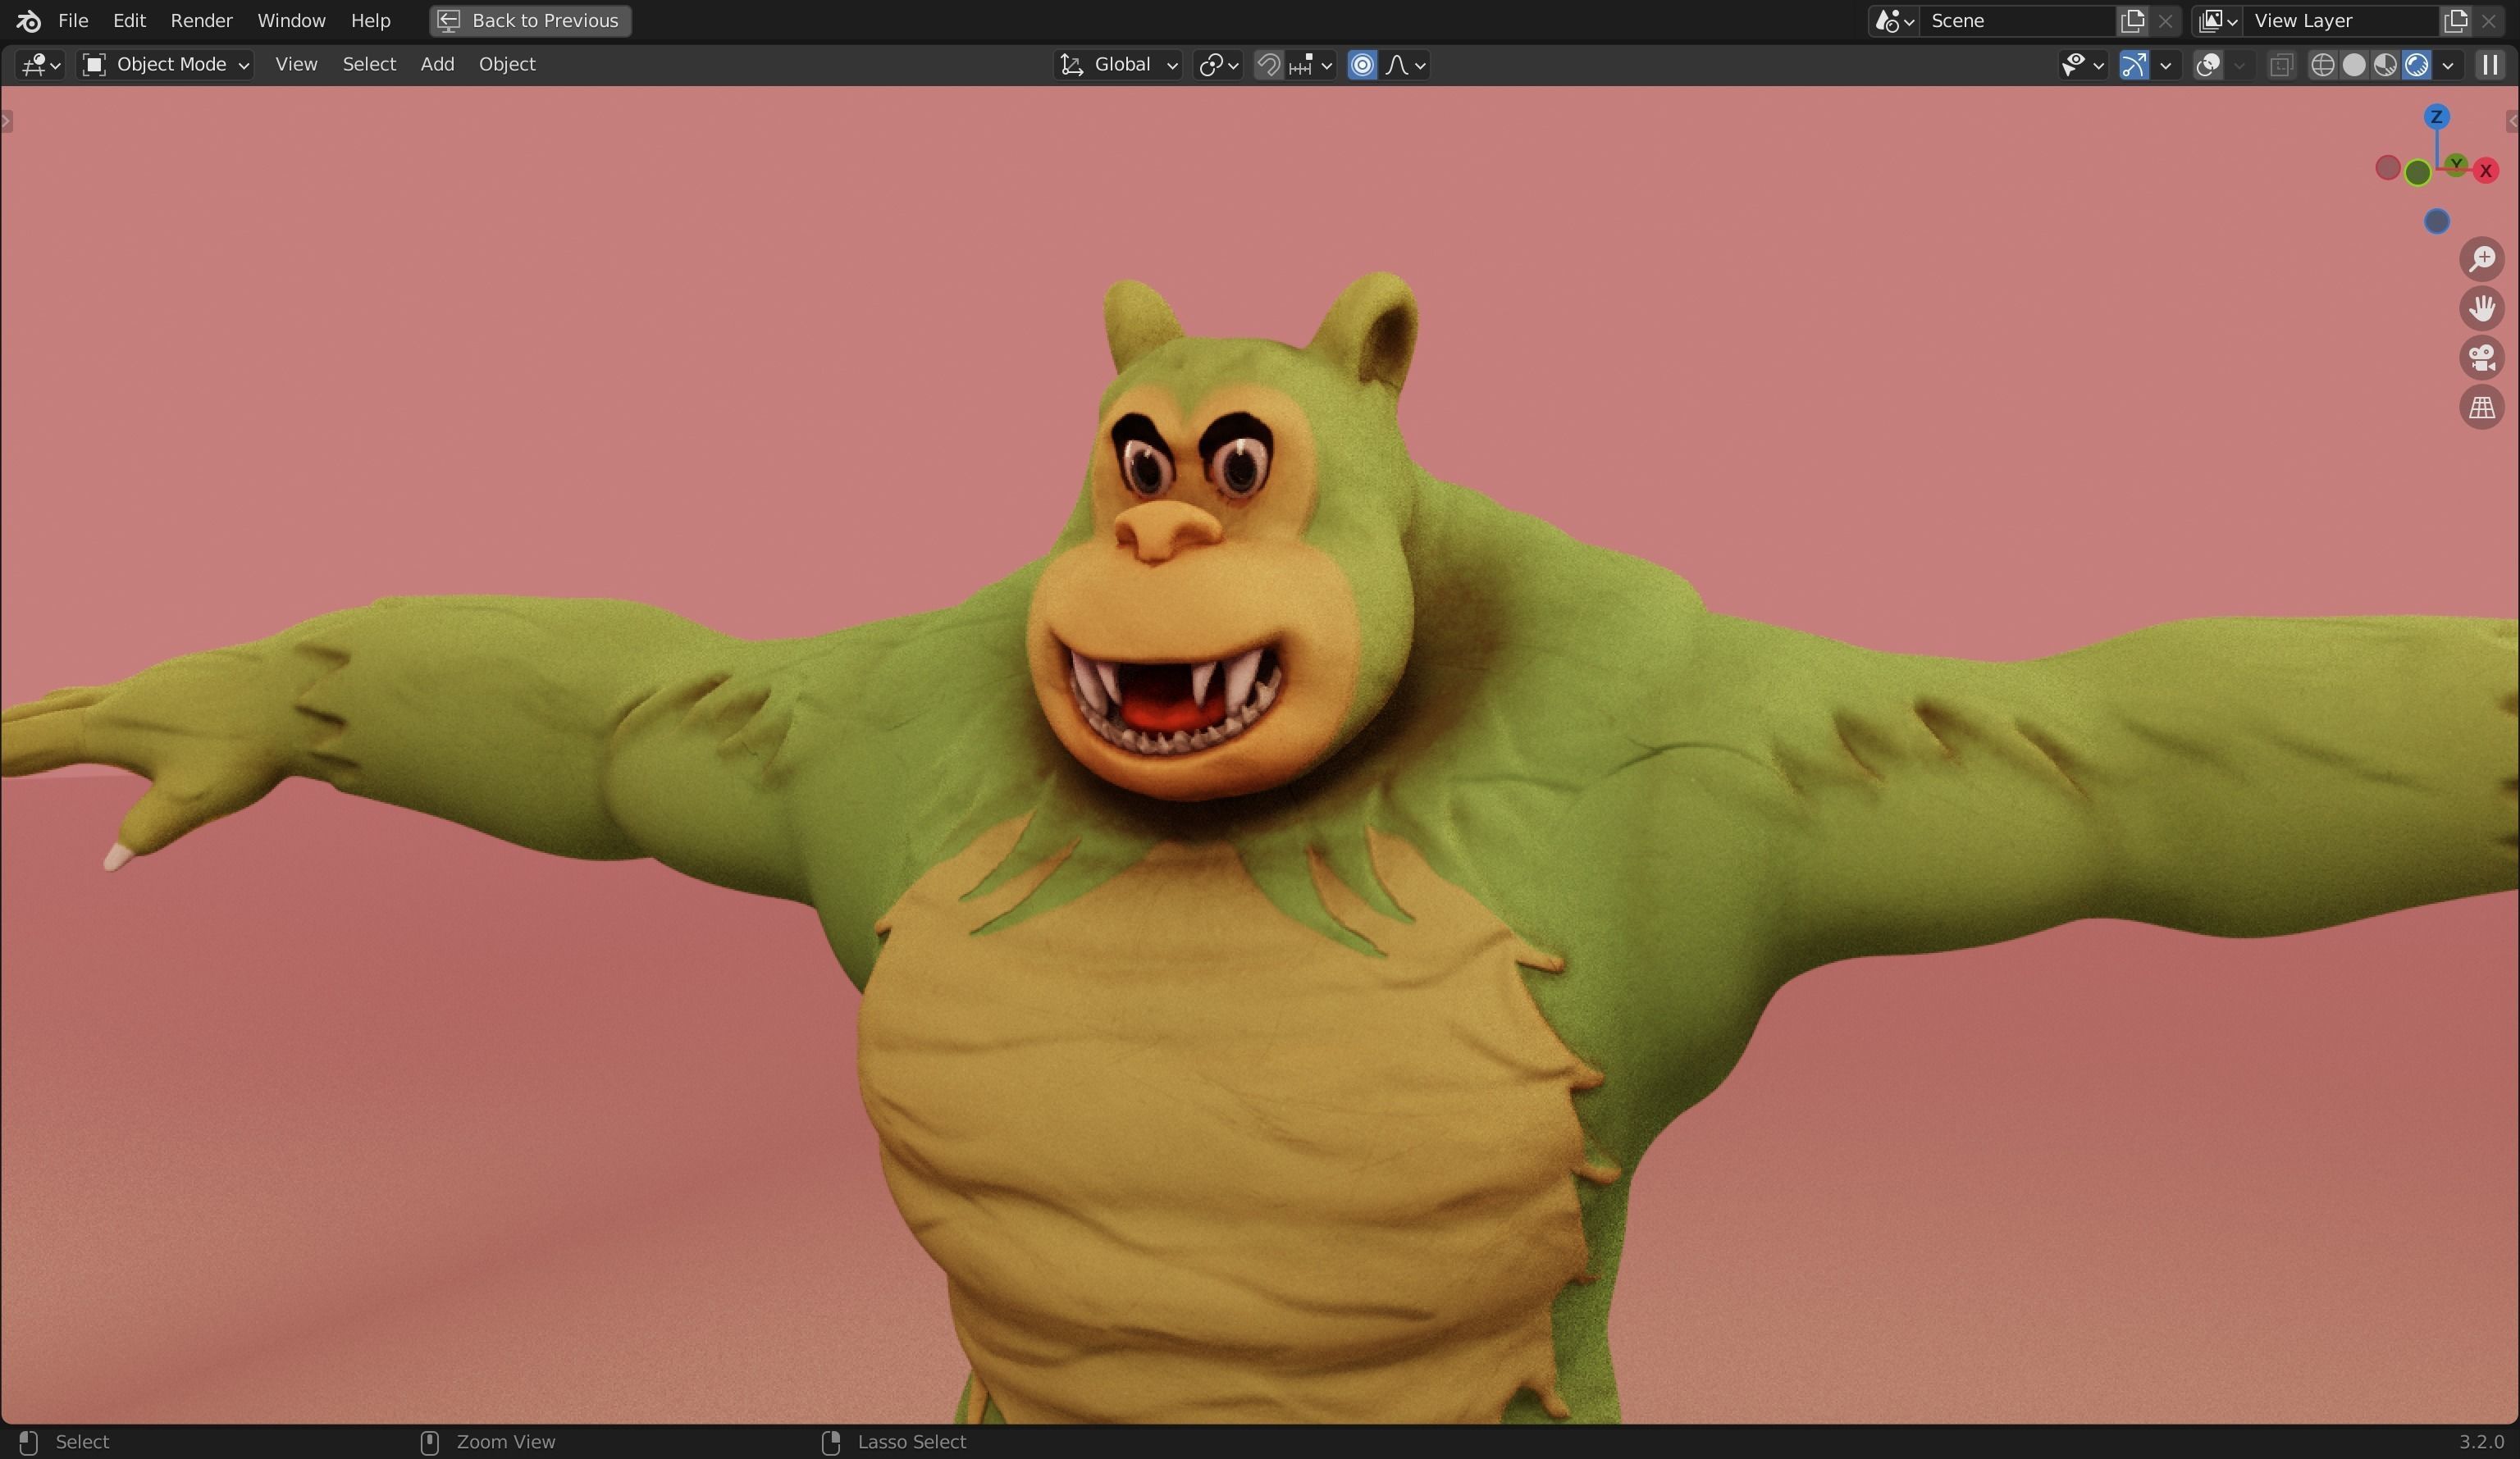Open object type visibility dropdown
The image size is (2520, 1459).
[x=2083, y=65]
